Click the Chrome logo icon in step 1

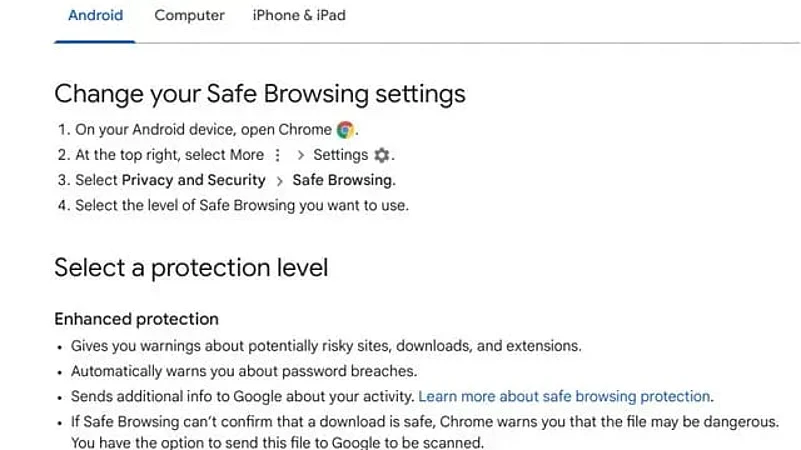pos(346,130)
